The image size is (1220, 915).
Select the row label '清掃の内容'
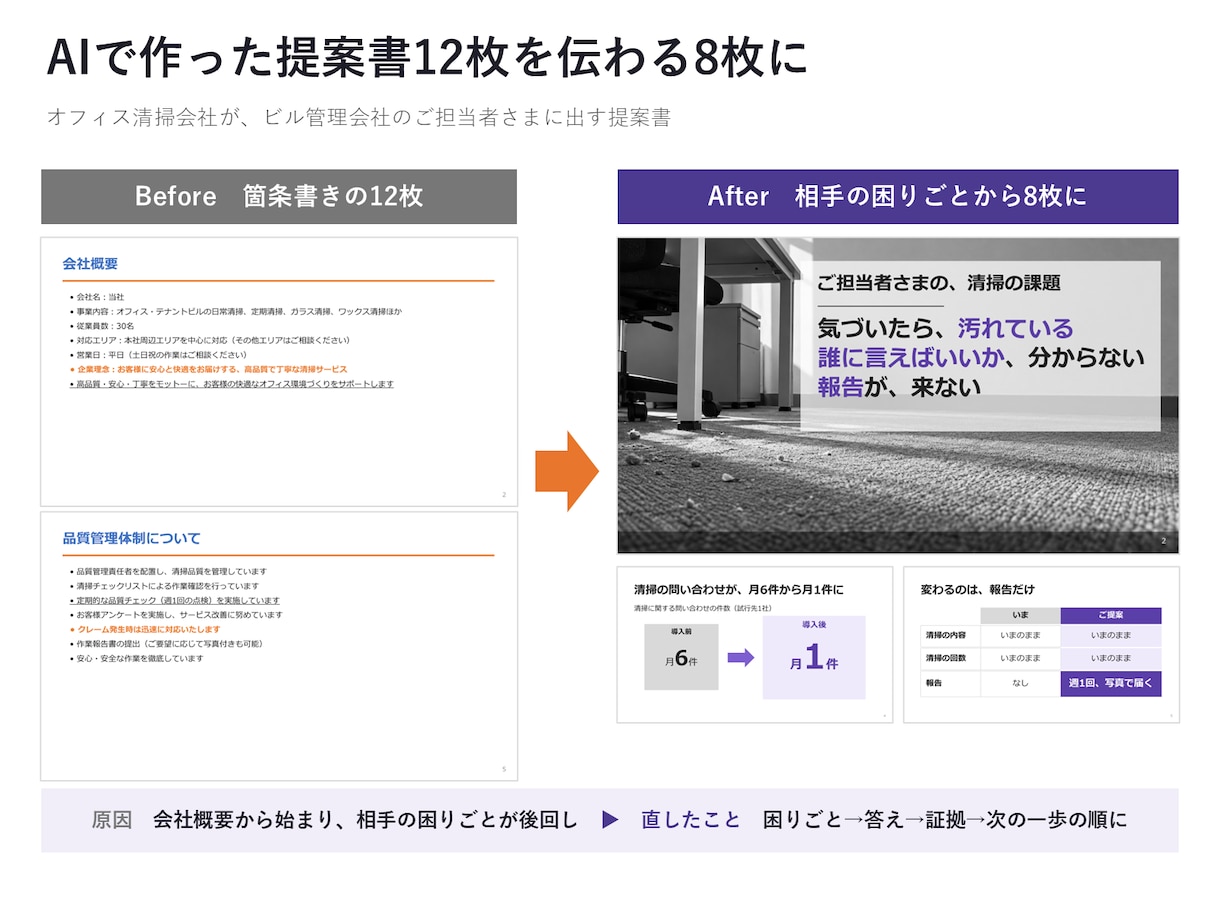coord(945,635)
